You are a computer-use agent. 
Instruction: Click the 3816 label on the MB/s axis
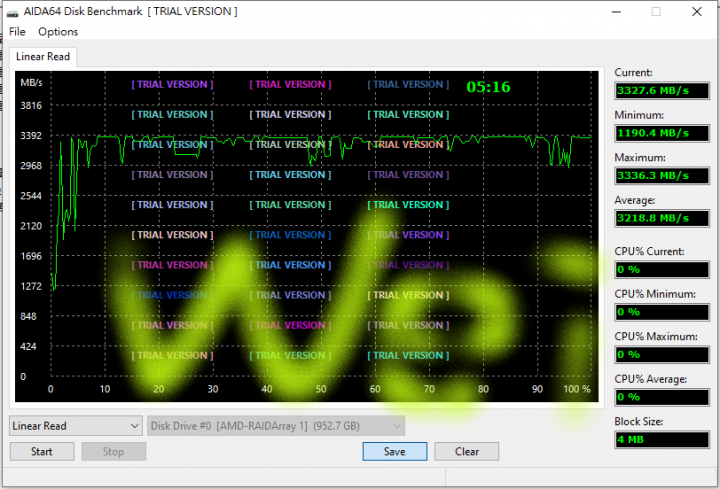pyautogui.click(x=31, y=106)
